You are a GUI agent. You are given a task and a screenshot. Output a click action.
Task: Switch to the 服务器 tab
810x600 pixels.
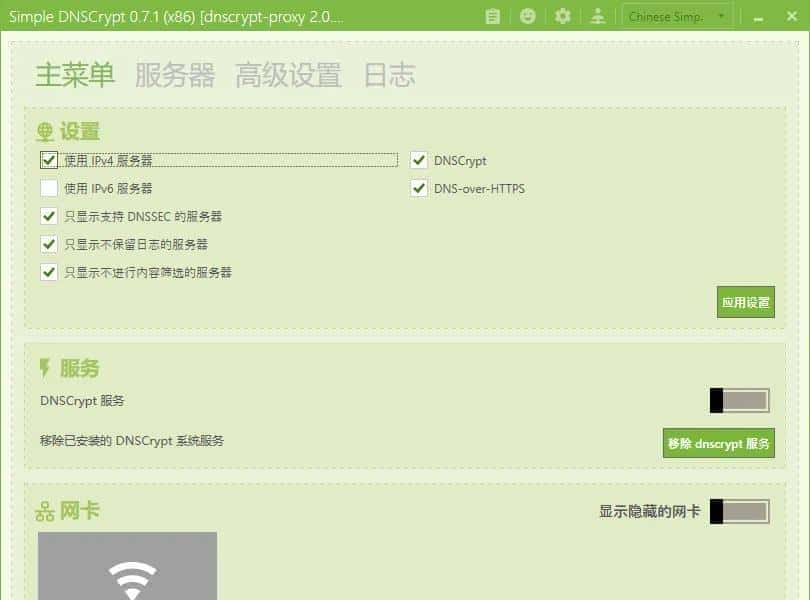177,75
